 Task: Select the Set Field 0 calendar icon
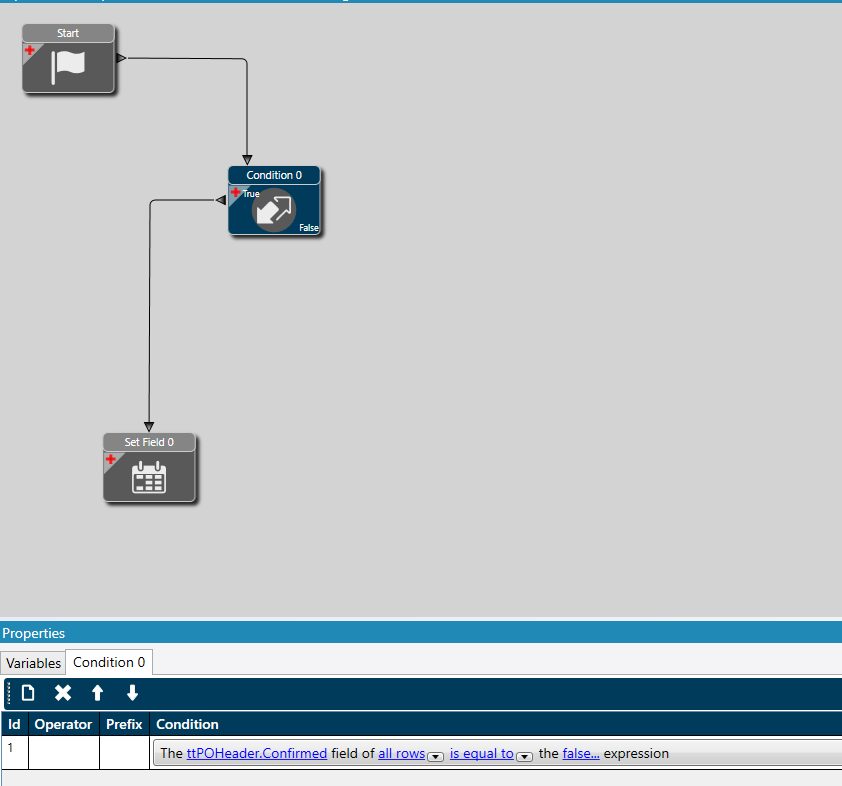(x=149, y=477)
